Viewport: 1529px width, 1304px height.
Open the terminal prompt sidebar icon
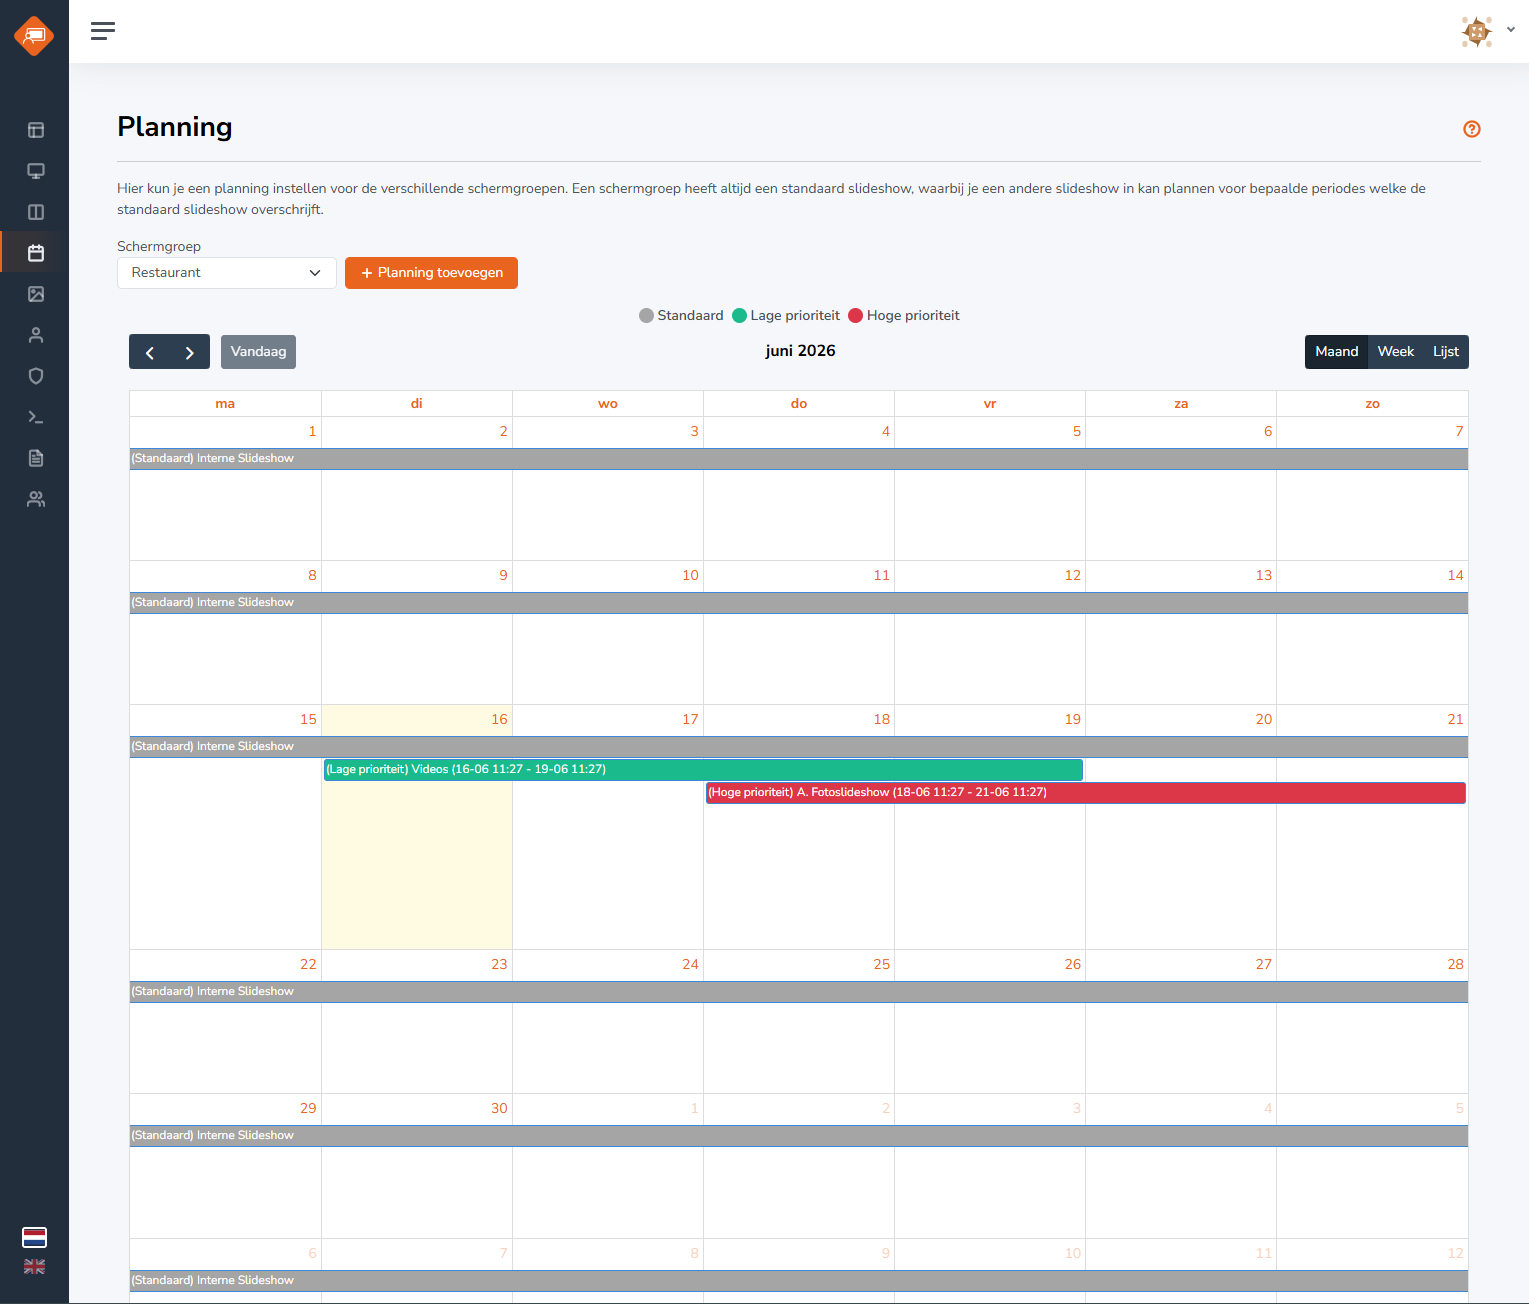(36, 417)
